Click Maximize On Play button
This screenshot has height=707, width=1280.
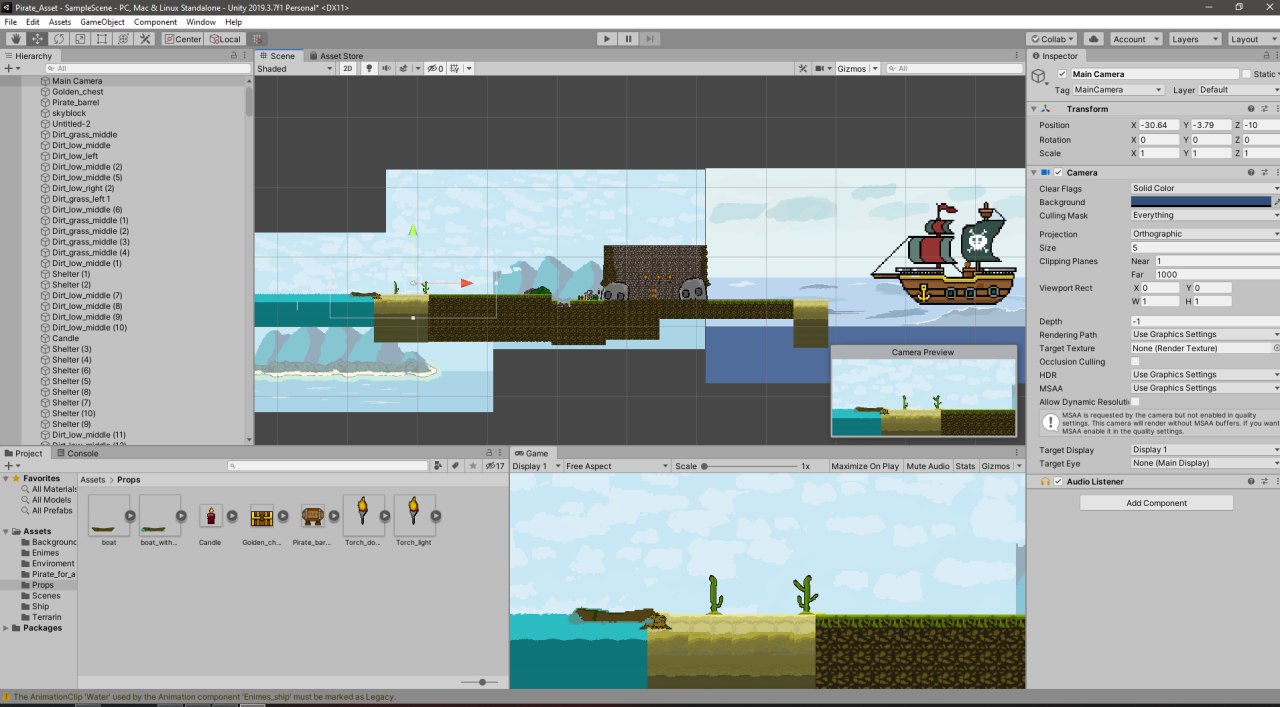pos(865,466)
